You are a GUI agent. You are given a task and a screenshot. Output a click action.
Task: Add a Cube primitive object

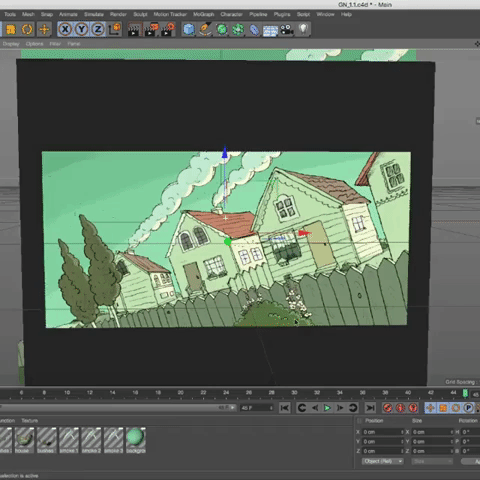coord(189,29)
